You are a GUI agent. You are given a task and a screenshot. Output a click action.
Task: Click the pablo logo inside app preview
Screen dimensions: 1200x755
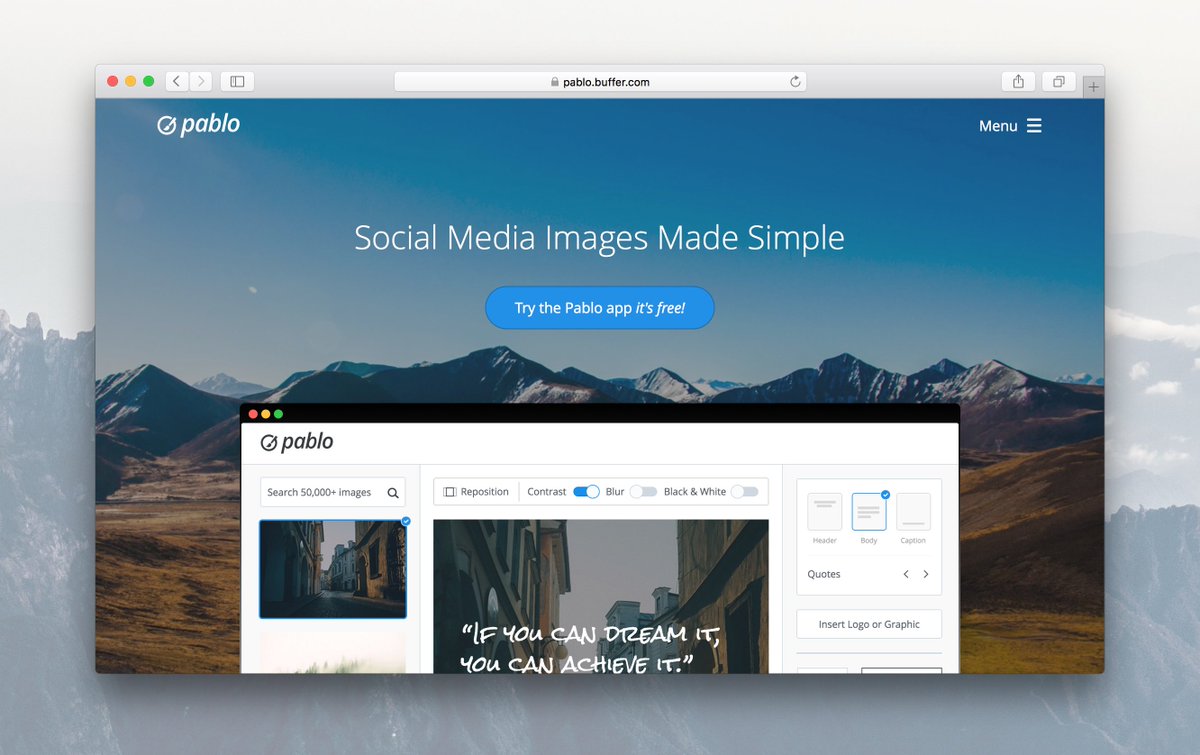[x=297, y=442]
